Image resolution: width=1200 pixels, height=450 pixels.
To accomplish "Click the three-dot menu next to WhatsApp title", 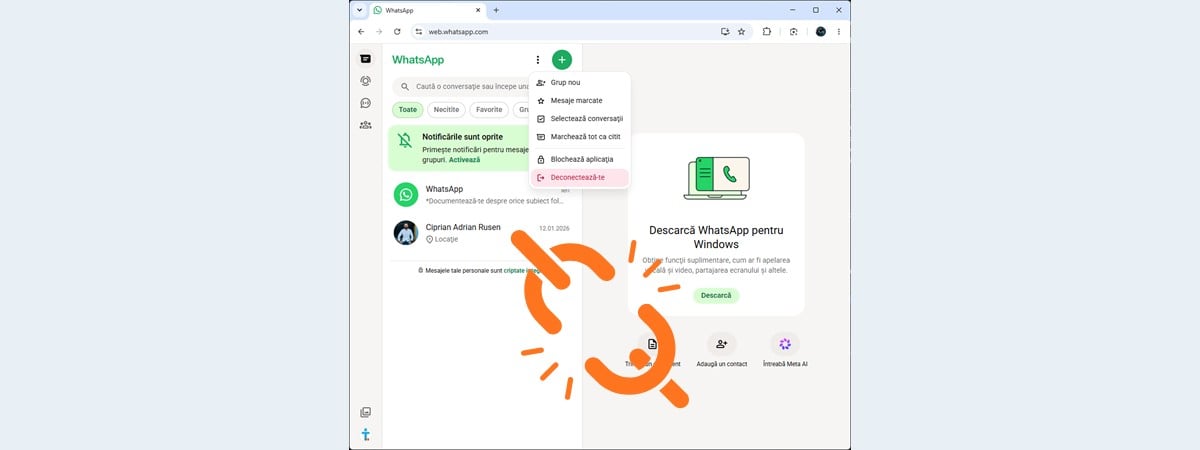I will click(538, 60).
